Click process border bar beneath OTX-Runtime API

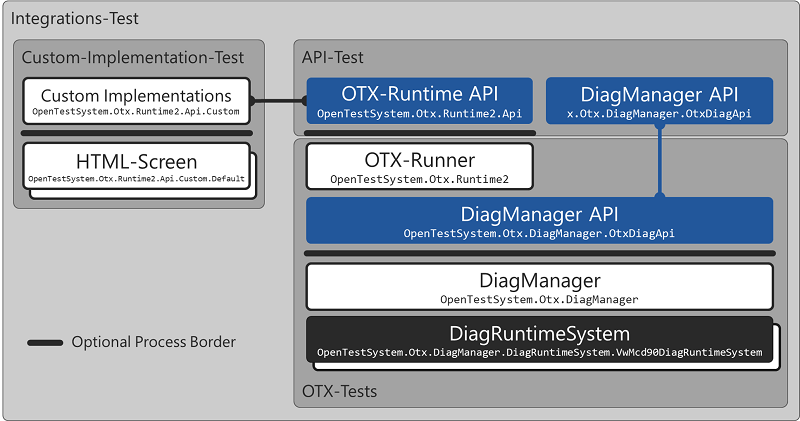pyautogui.click(x=419, y=132)
